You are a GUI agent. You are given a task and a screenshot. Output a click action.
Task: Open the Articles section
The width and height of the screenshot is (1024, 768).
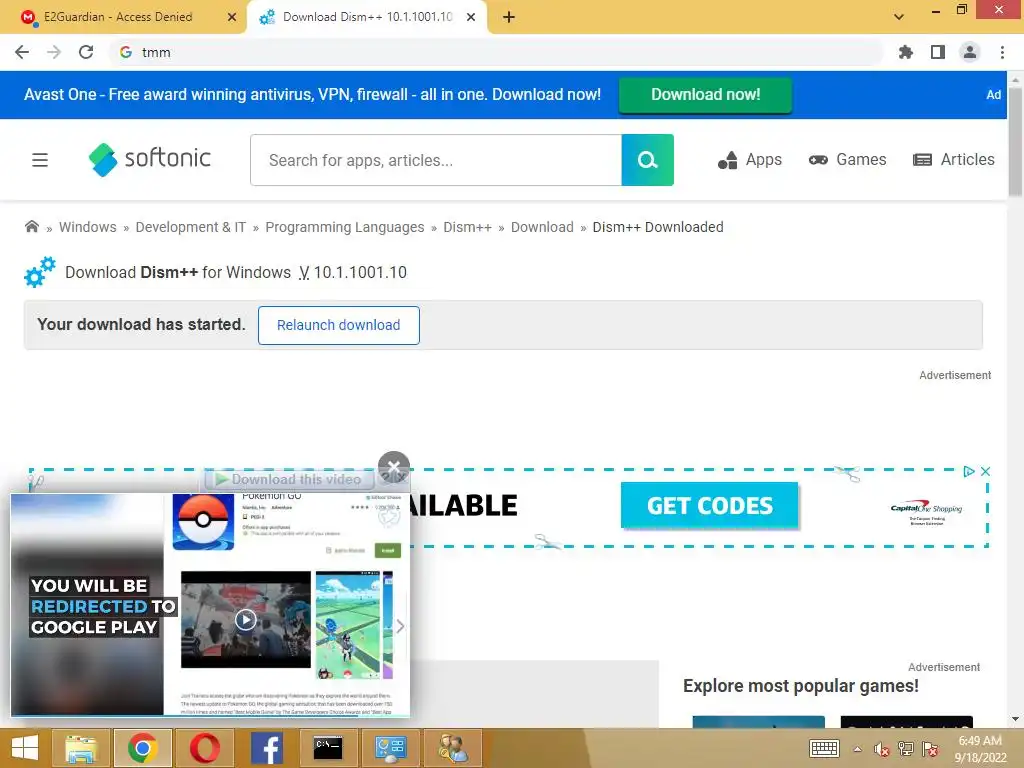pos(953,159)
